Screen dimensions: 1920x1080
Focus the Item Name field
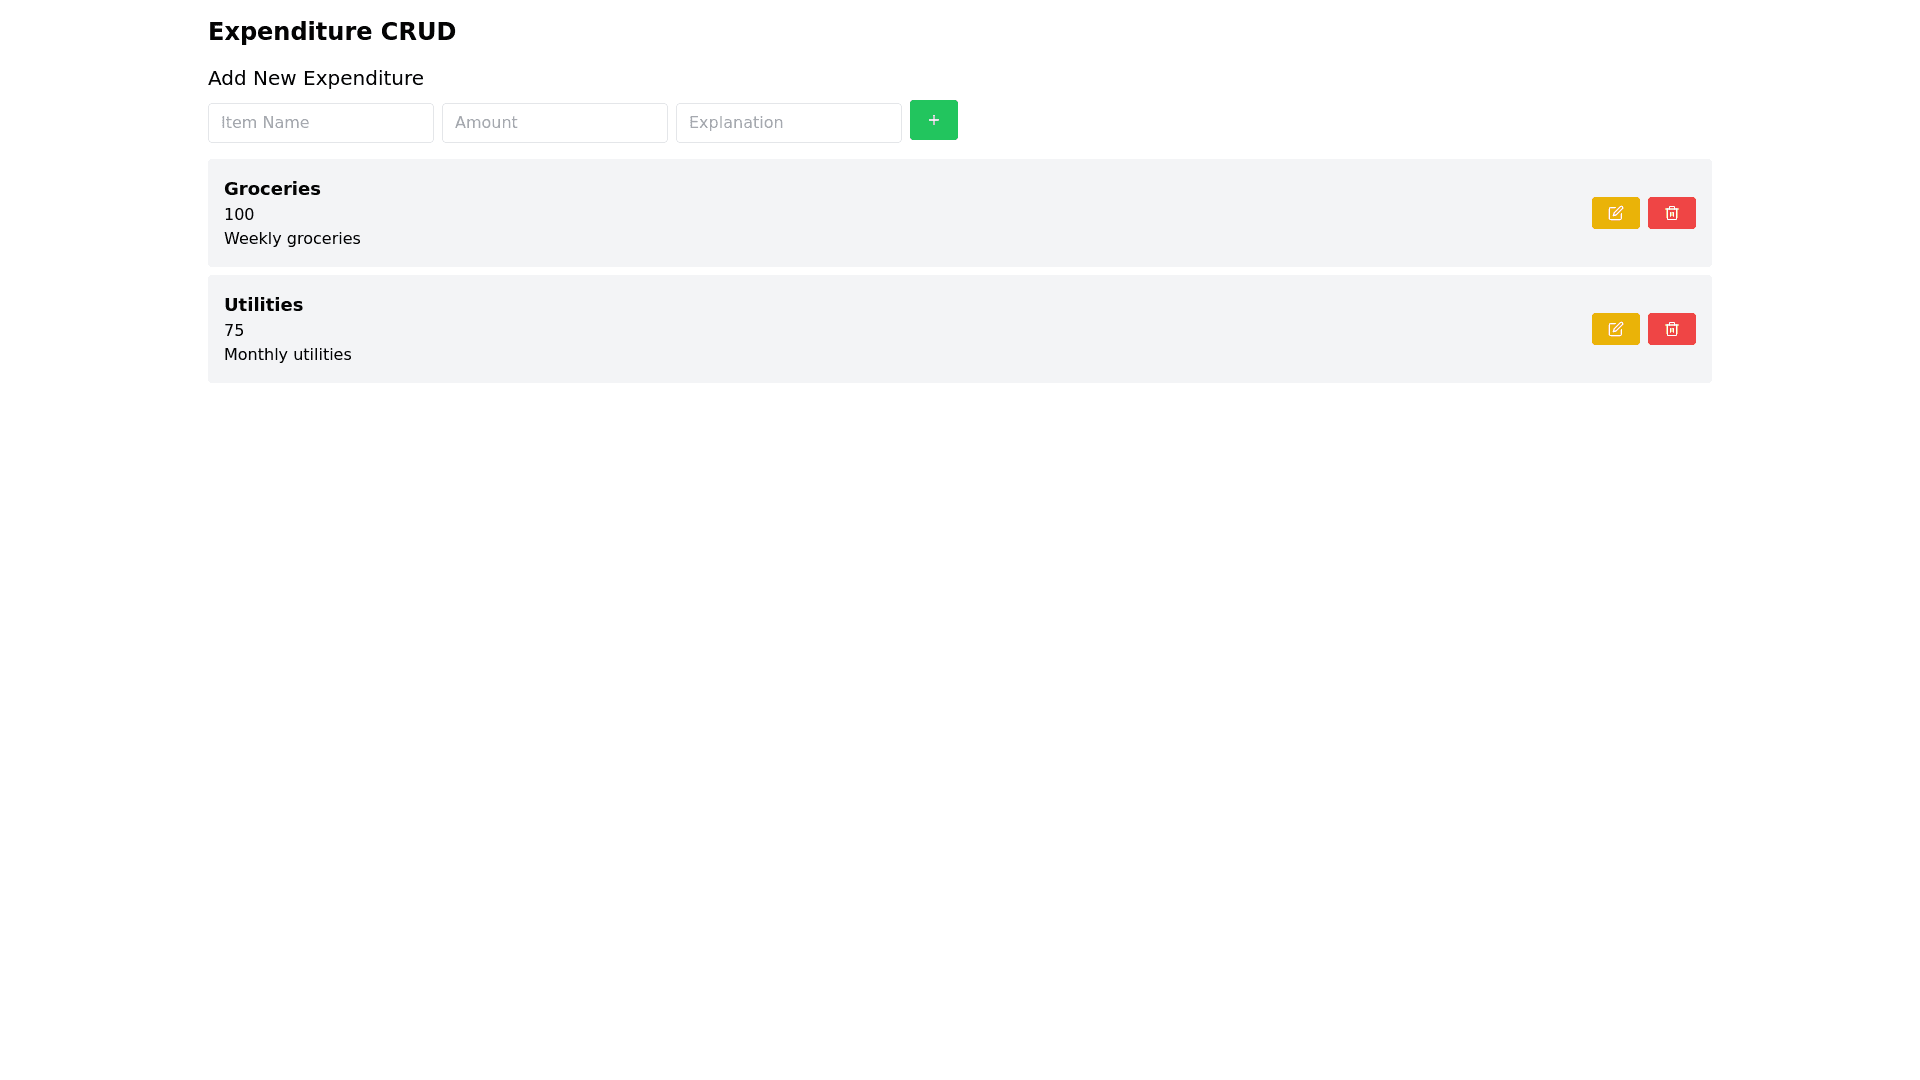(x=320, y=123)
